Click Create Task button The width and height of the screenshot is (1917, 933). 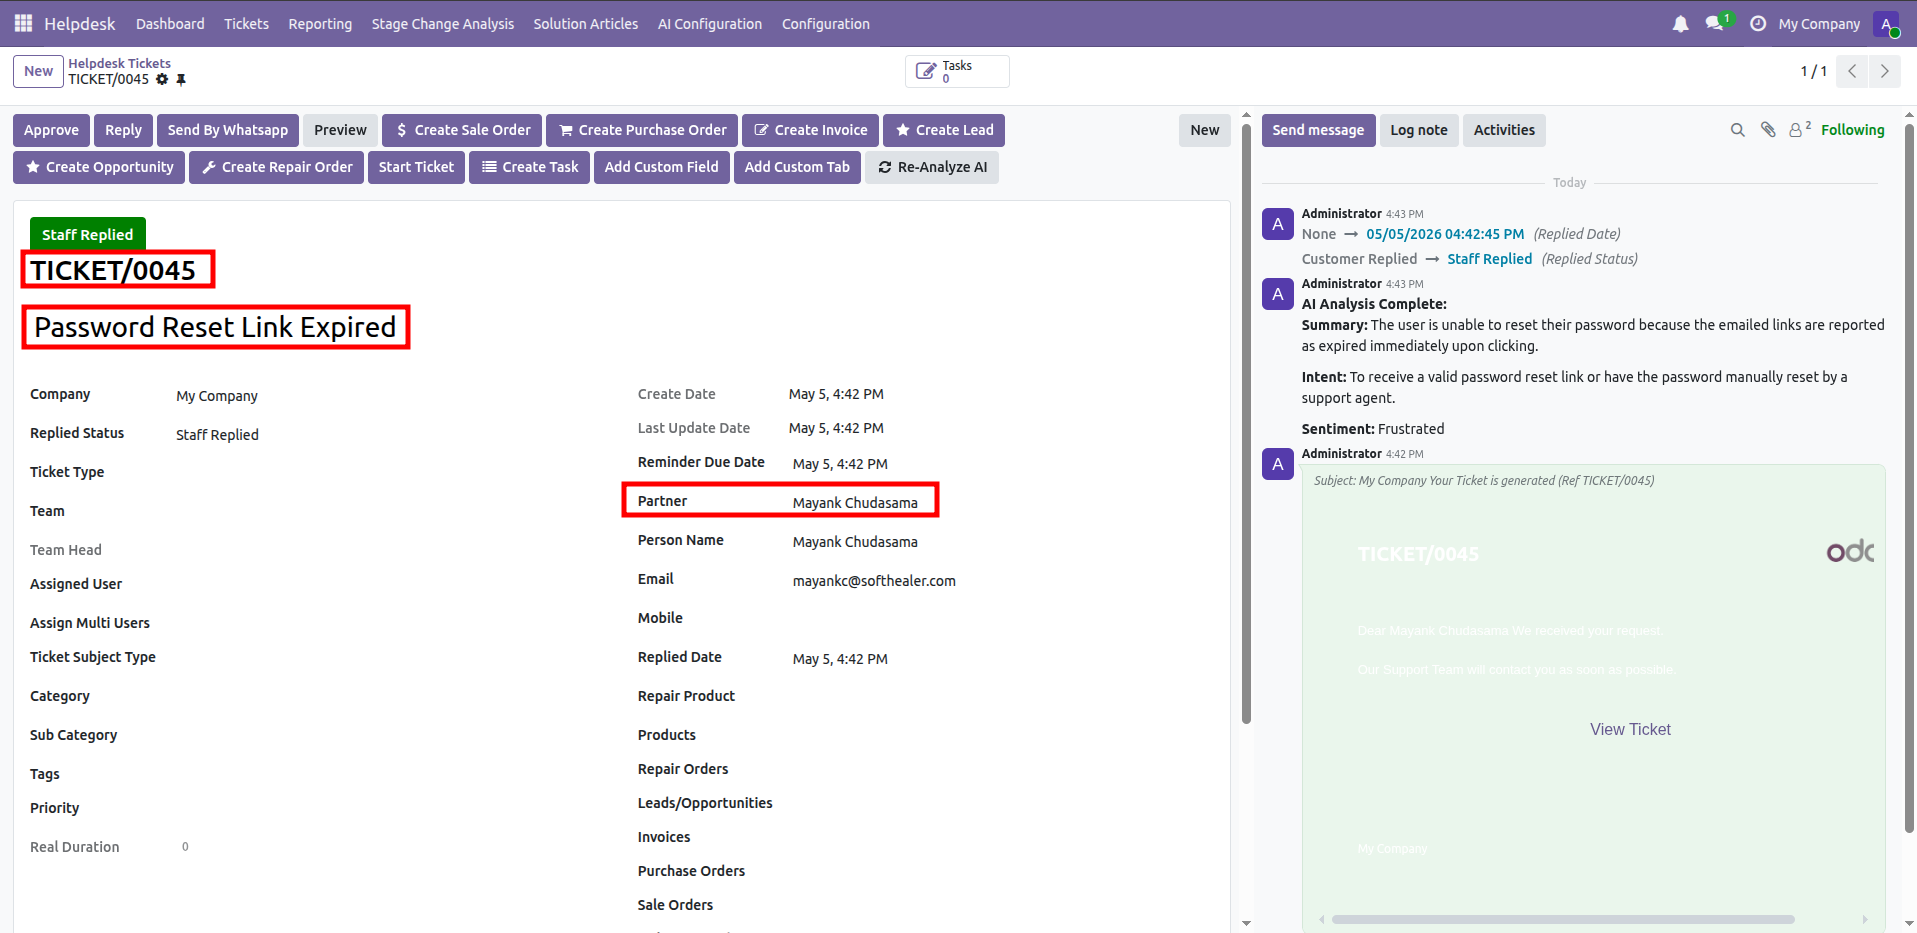coord(530,167)
